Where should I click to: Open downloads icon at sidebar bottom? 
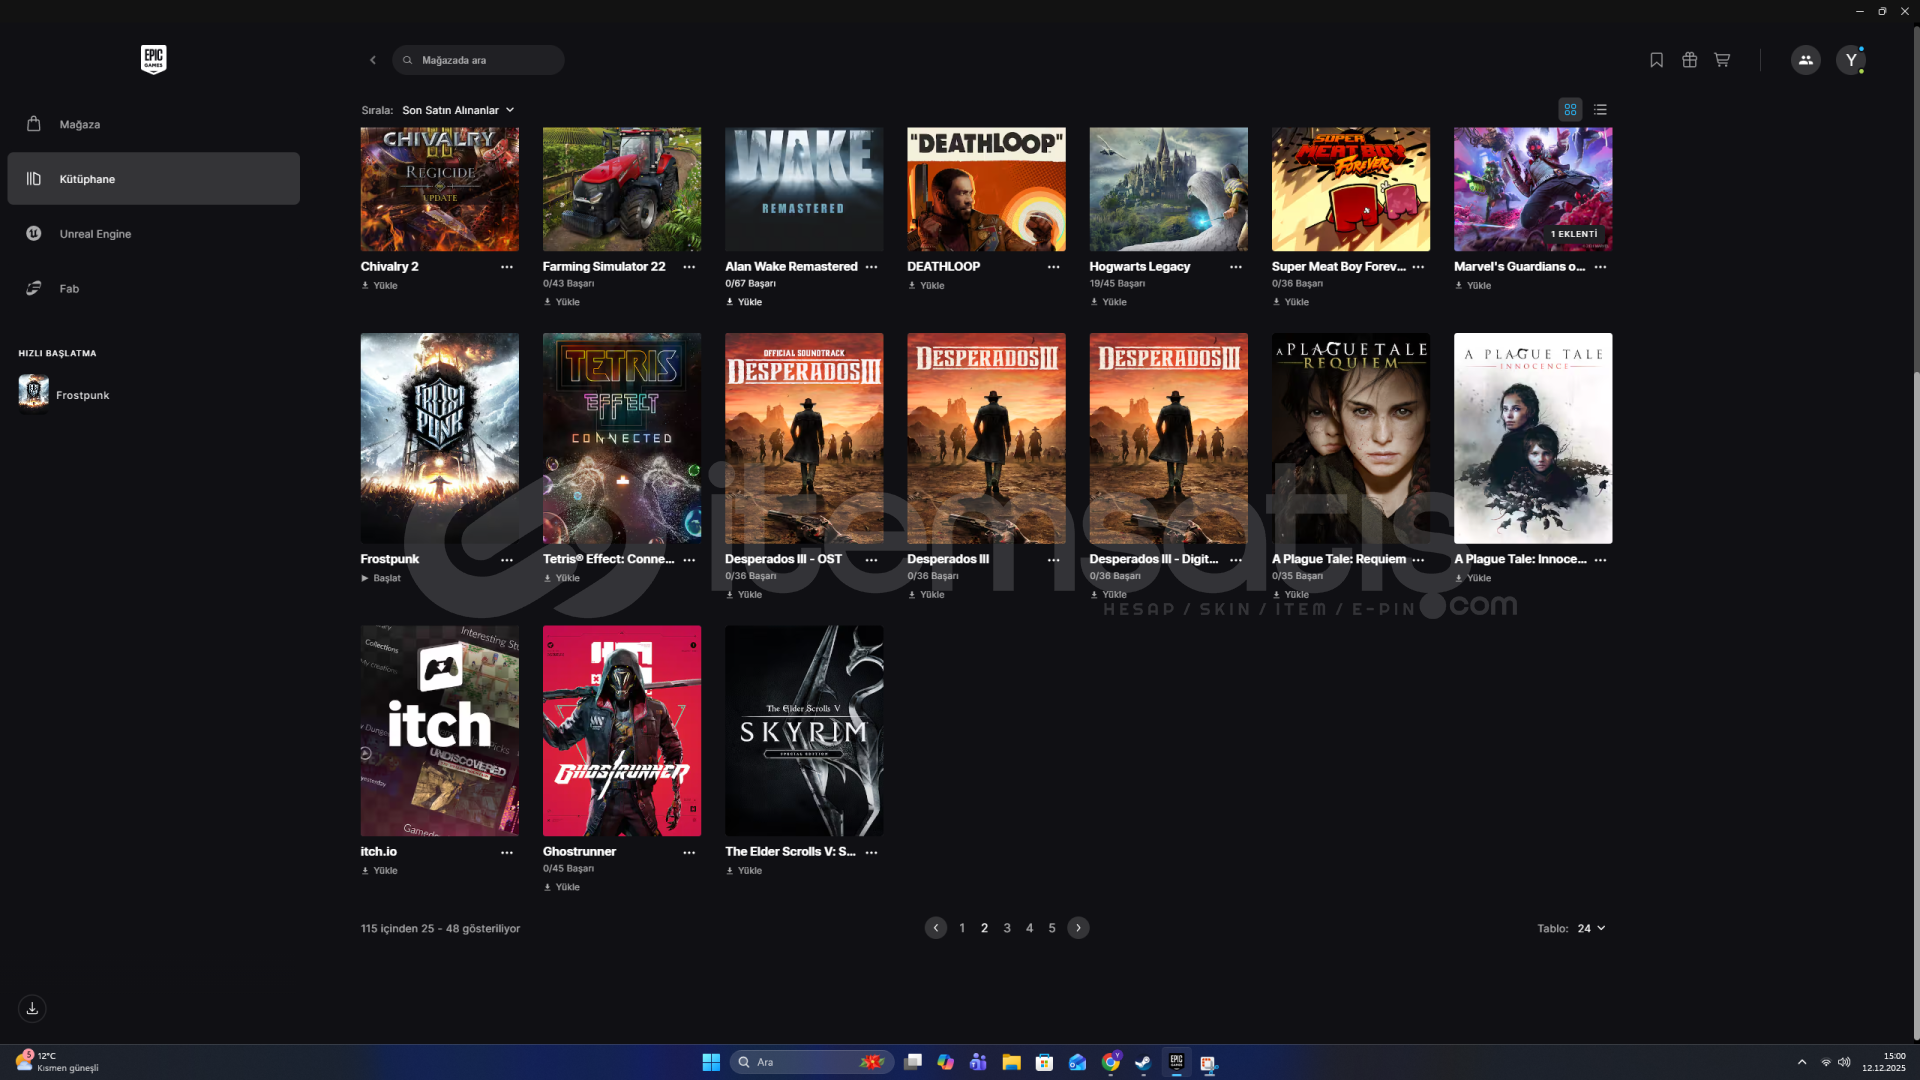tap(32, 1008)
